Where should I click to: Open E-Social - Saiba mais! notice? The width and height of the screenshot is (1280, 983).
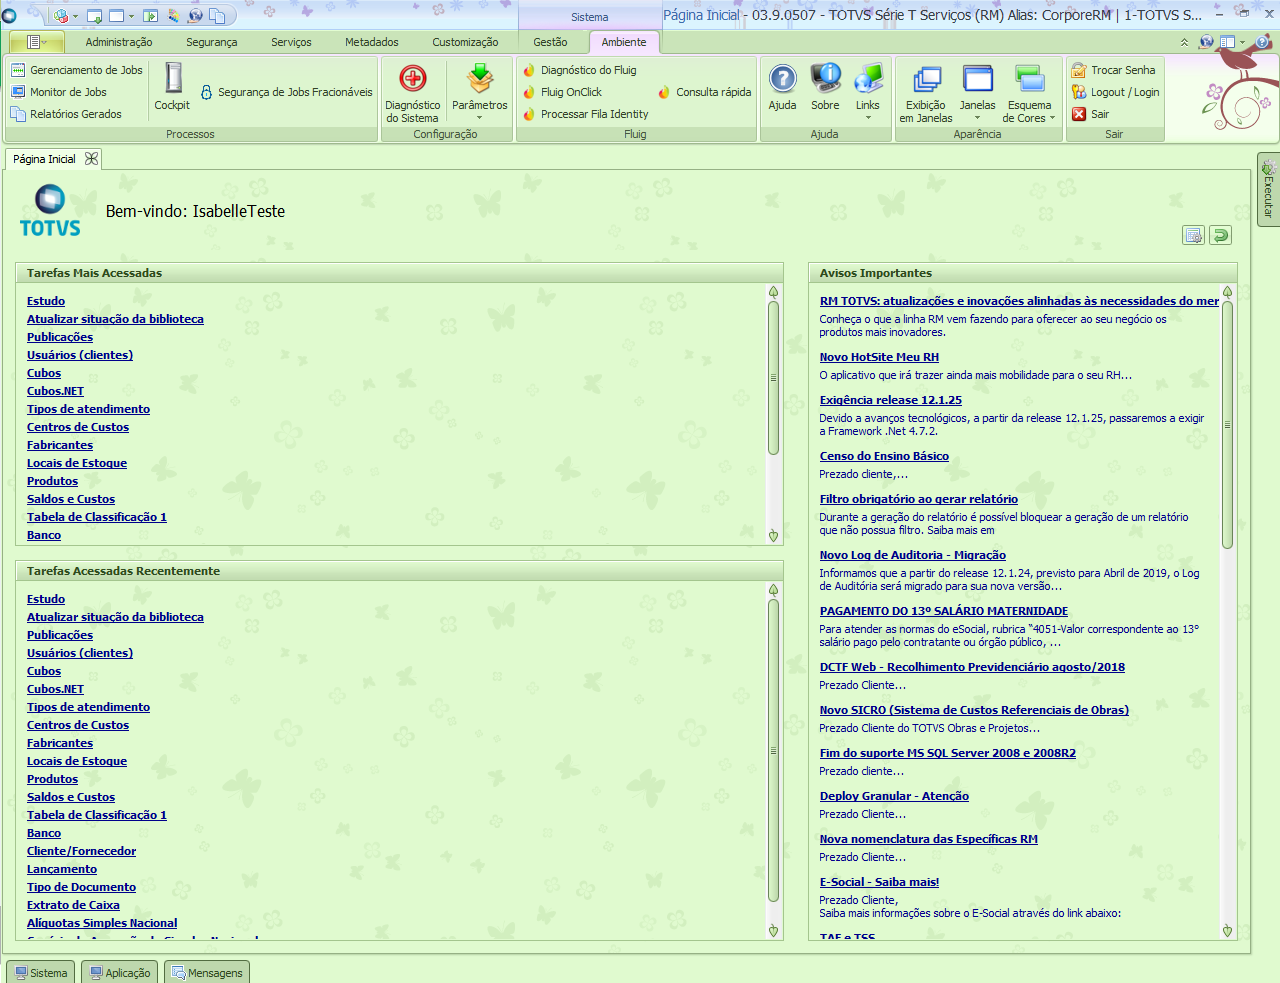tap(879, 882)
